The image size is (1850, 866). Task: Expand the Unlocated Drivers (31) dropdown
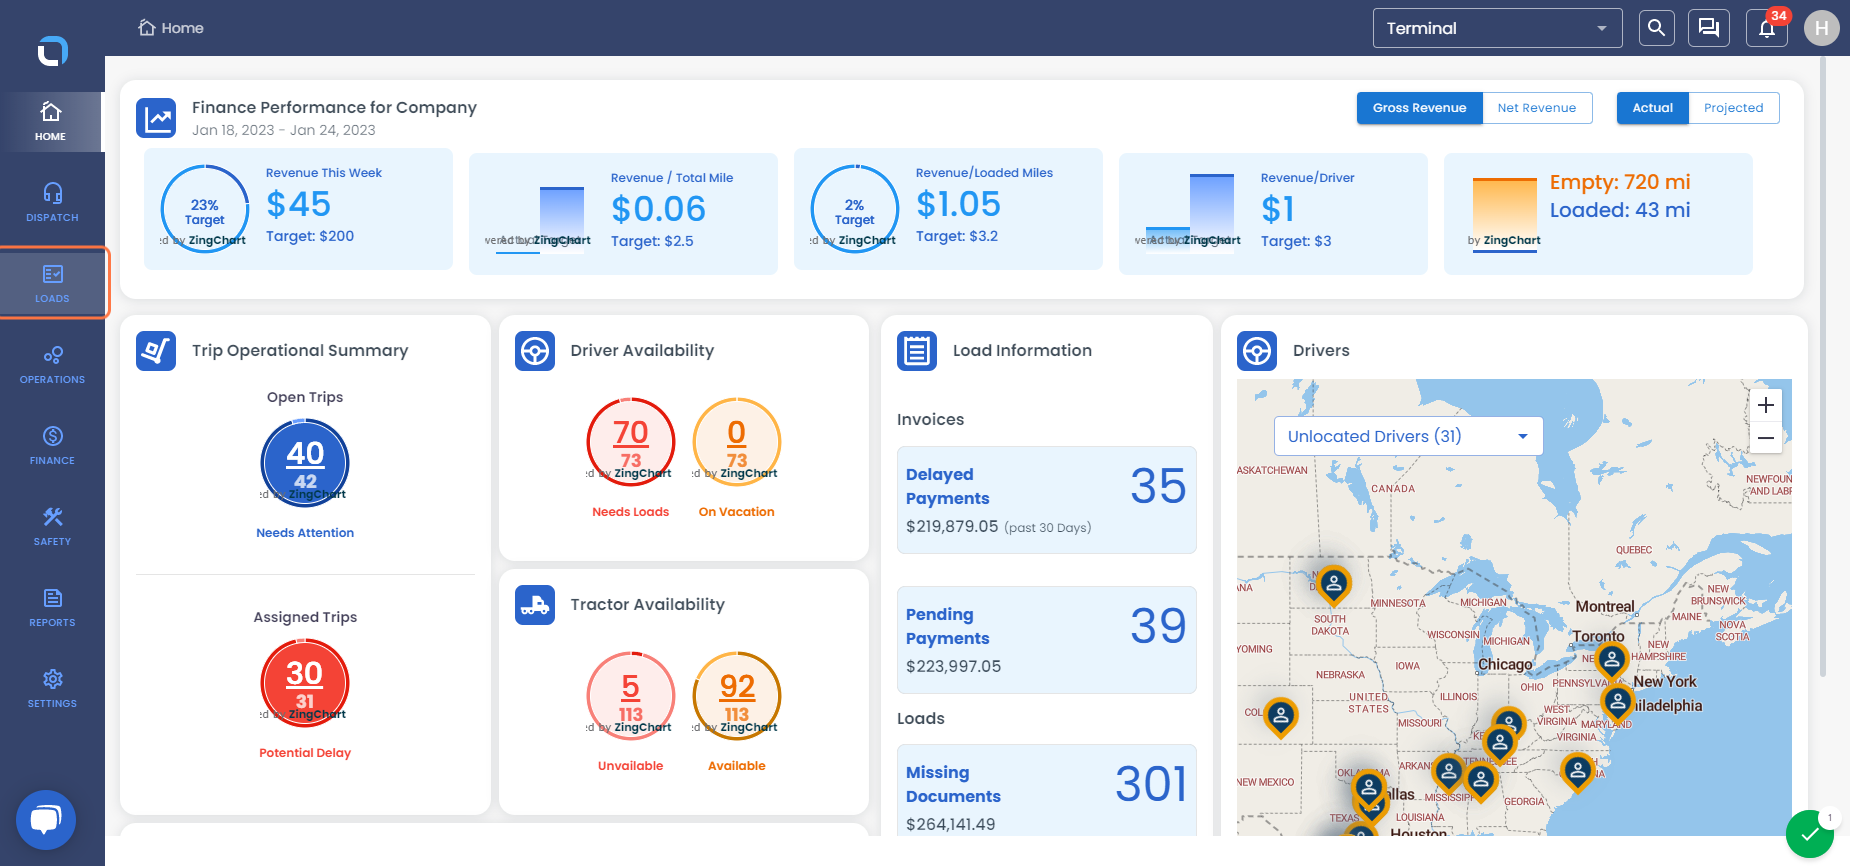click(x=1408, y=436)
